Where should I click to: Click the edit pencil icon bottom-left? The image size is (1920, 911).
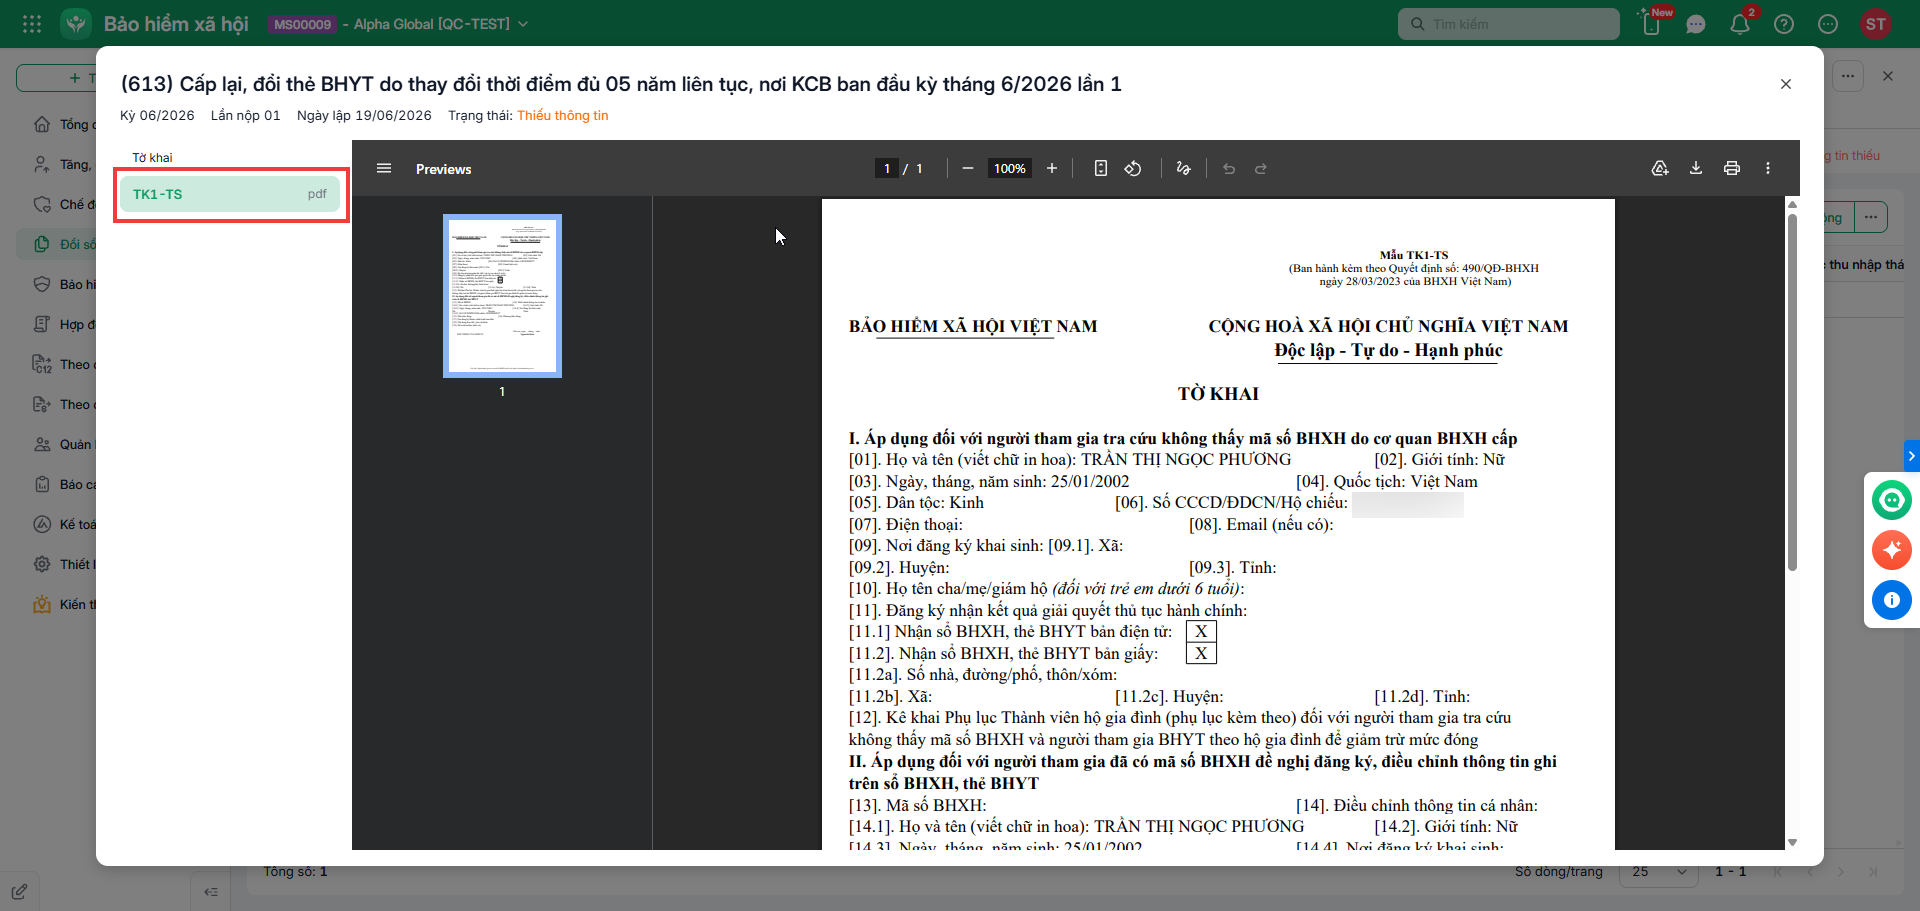(19, 891)
